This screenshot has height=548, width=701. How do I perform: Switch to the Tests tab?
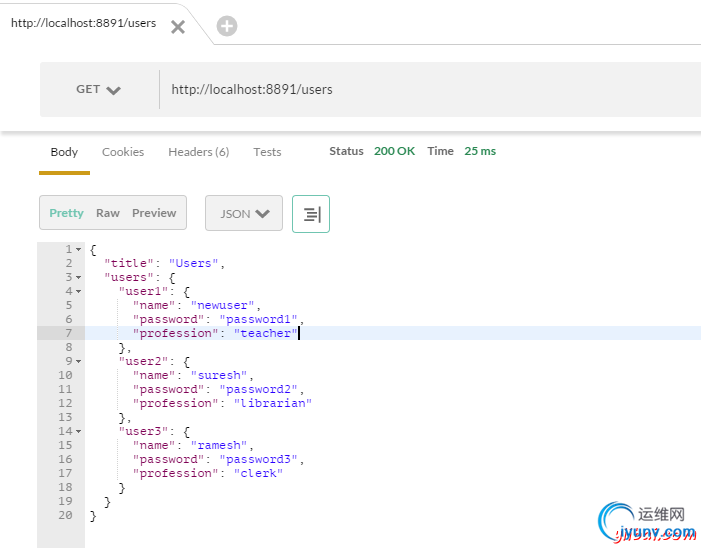click(x=267, y=152)
